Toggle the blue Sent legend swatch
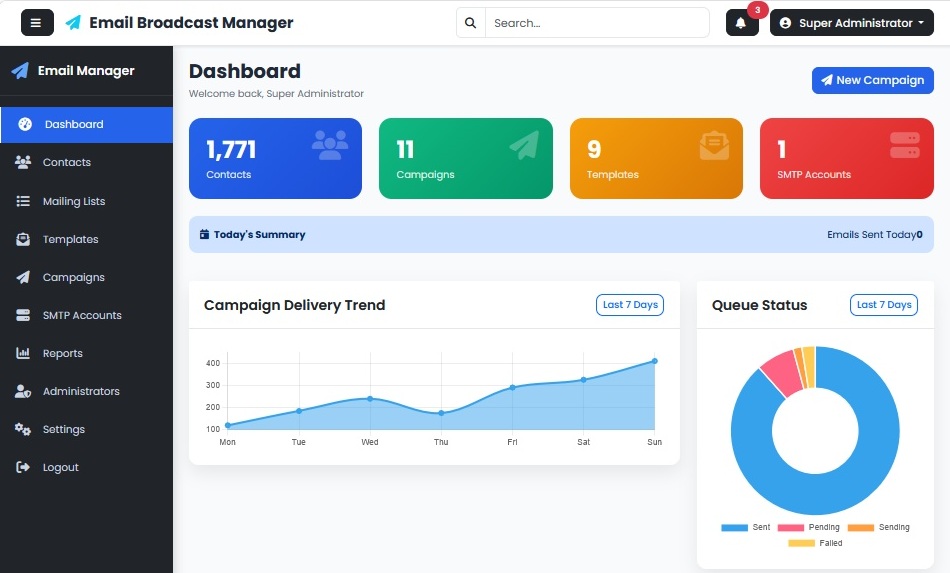 coord(734,528)
